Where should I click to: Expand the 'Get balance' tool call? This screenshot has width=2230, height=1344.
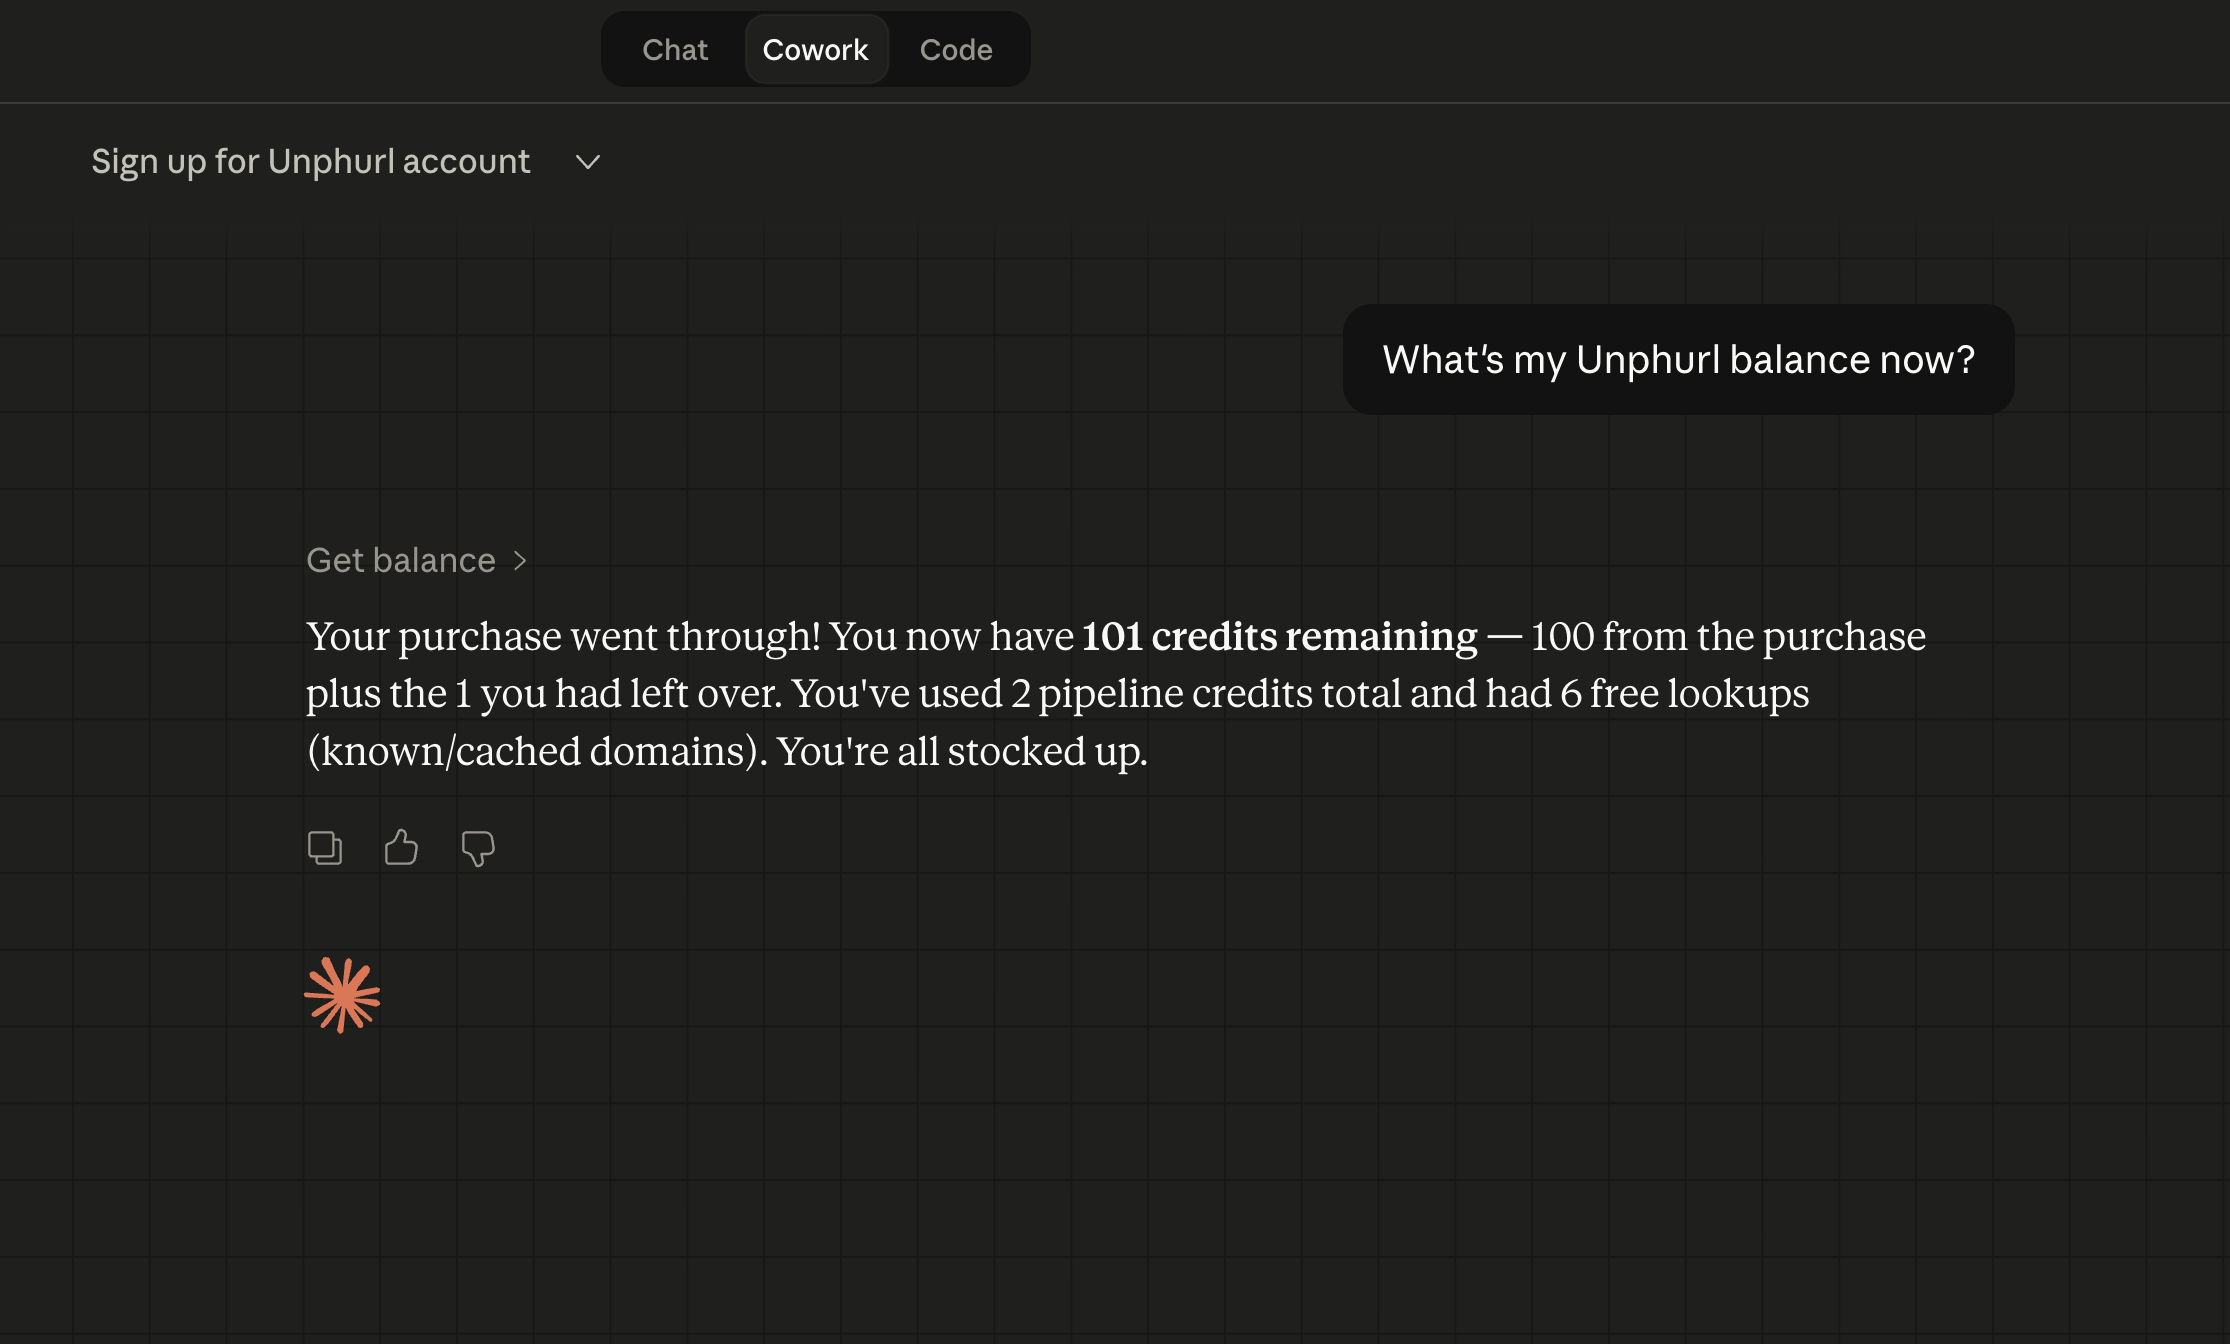(417, 560)
